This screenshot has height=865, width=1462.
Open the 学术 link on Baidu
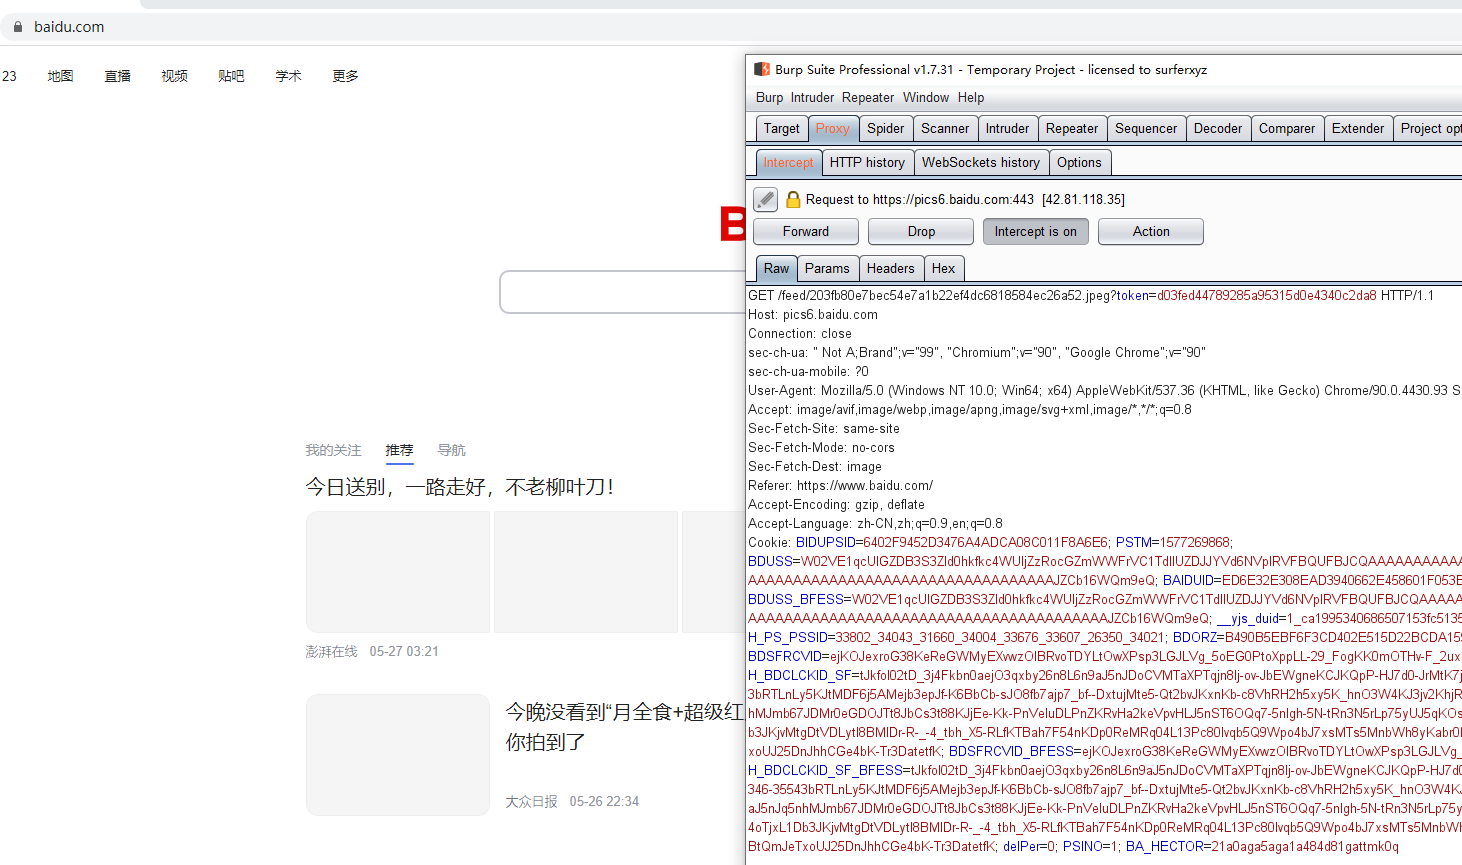click(x=288, y=76)
